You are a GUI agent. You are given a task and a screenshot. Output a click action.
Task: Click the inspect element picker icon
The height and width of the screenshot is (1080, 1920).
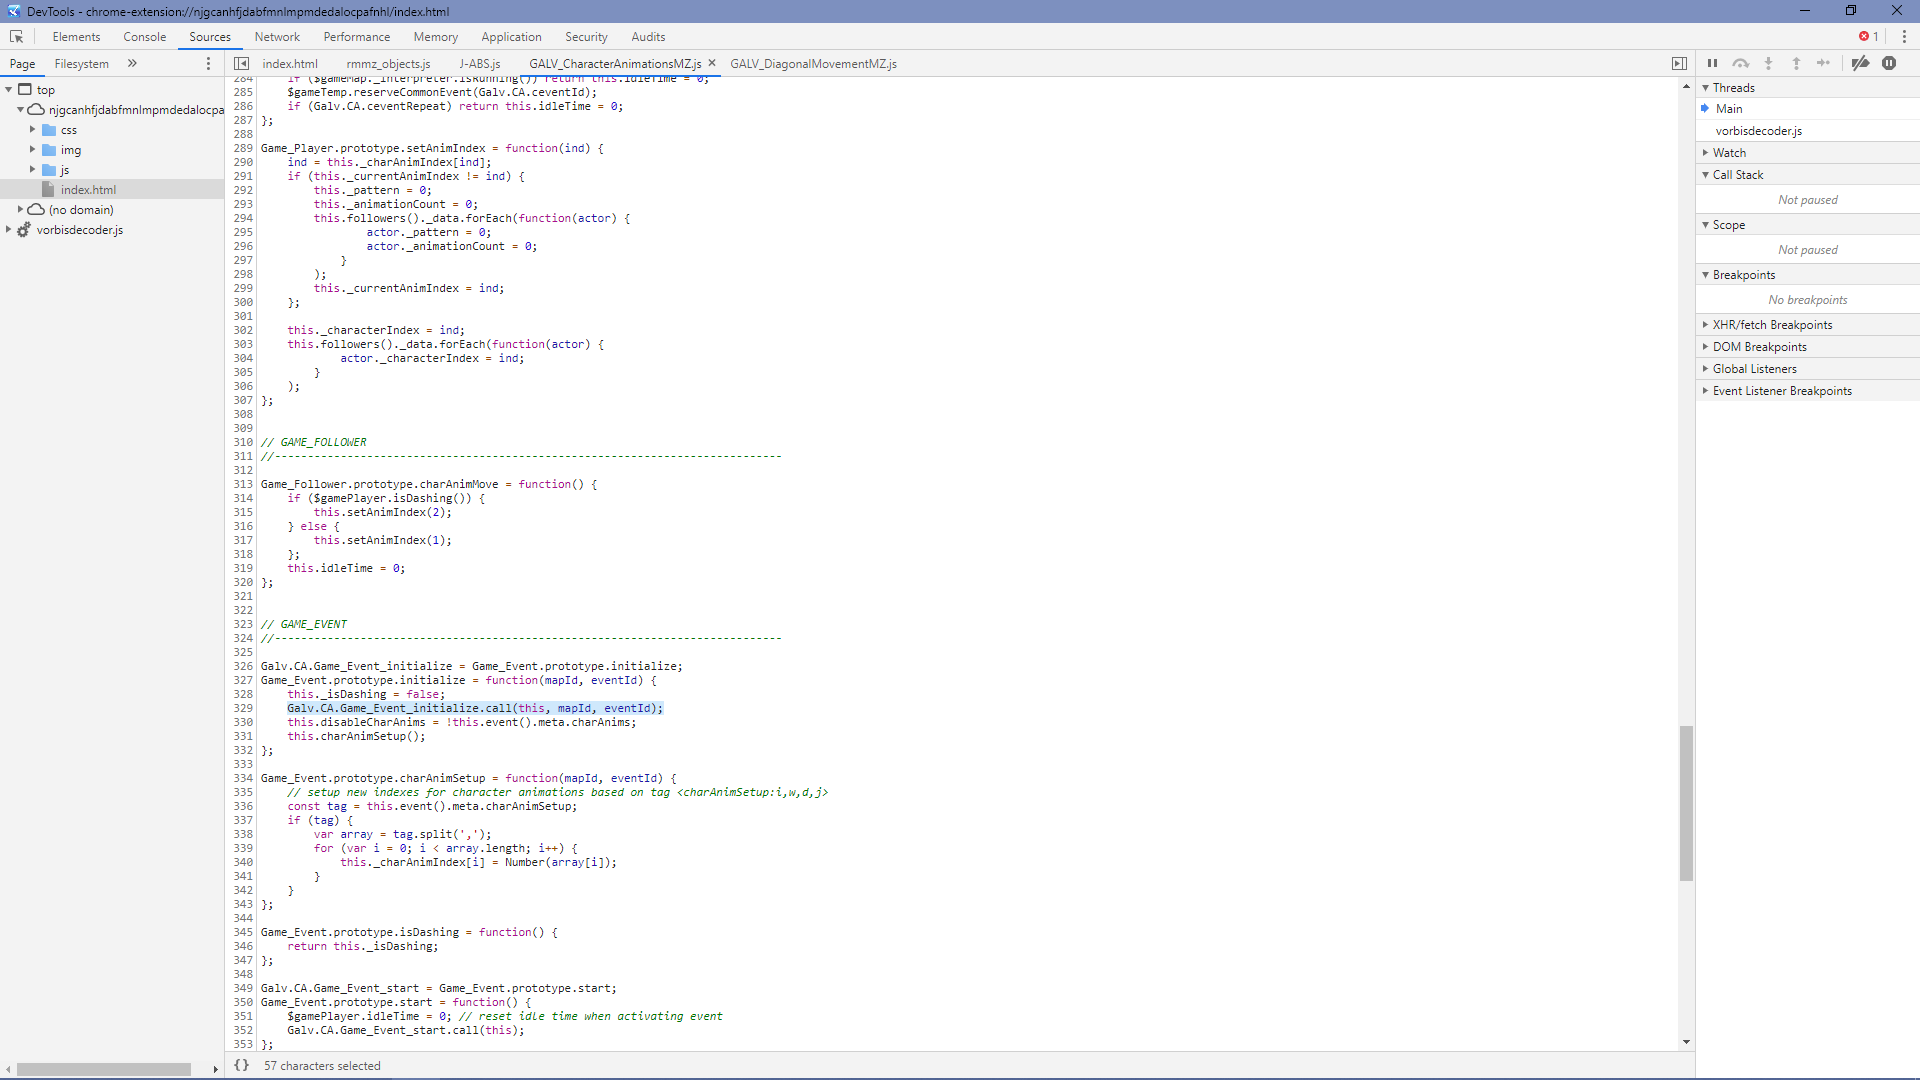17,37
